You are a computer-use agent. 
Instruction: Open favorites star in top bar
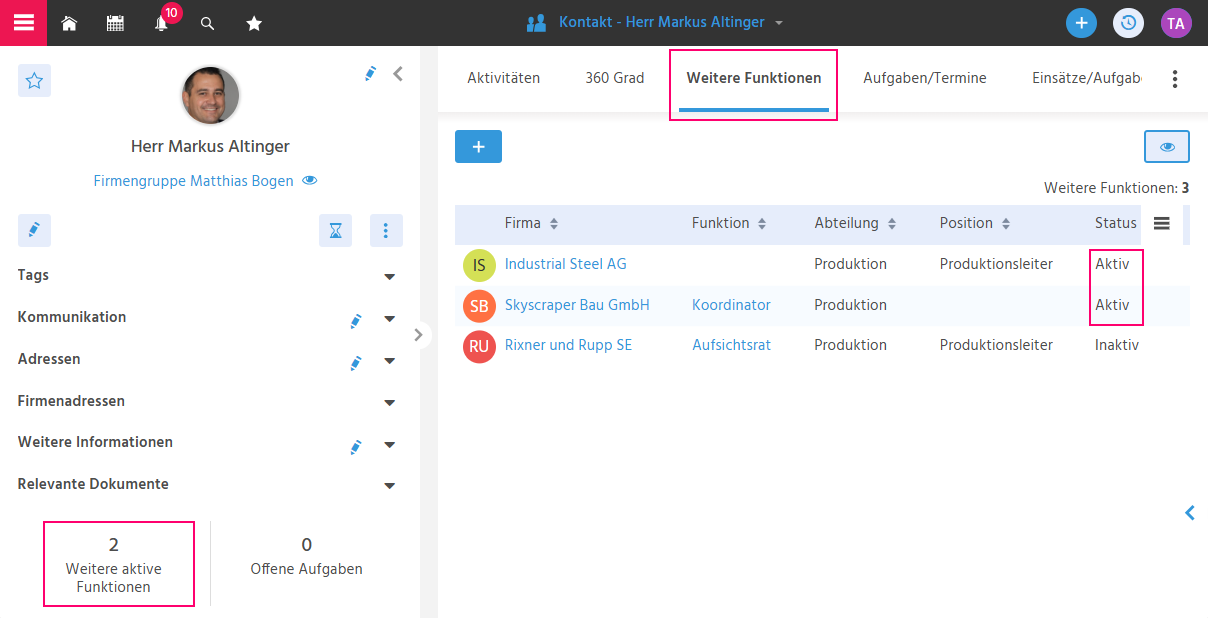point(254,23)
